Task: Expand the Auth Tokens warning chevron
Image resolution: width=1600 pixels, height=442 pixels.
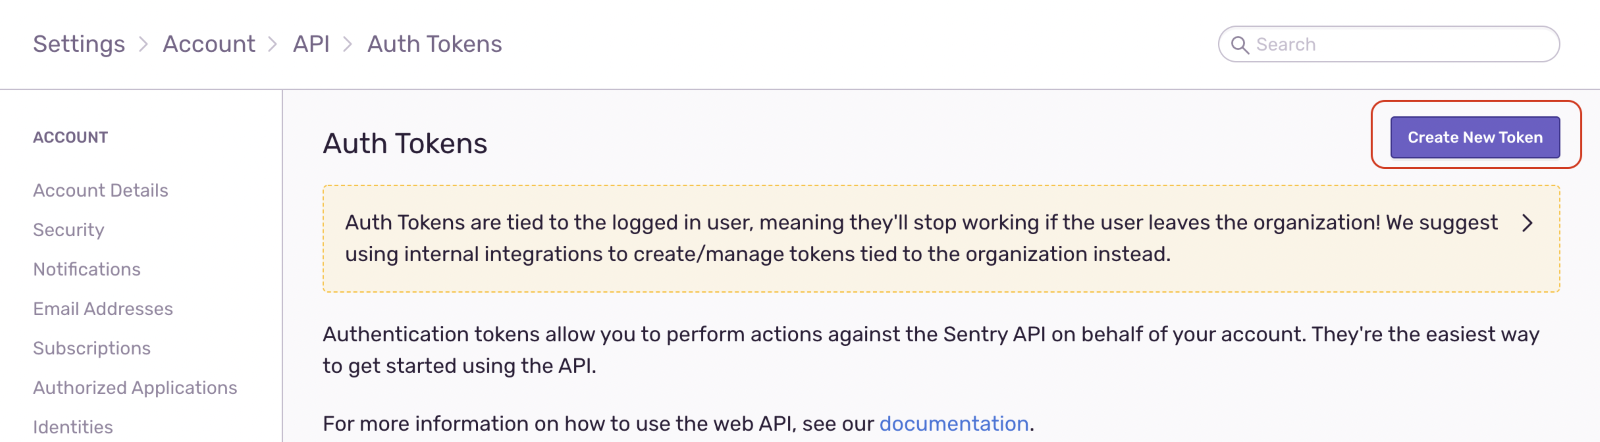Action: coord(1527,223)
